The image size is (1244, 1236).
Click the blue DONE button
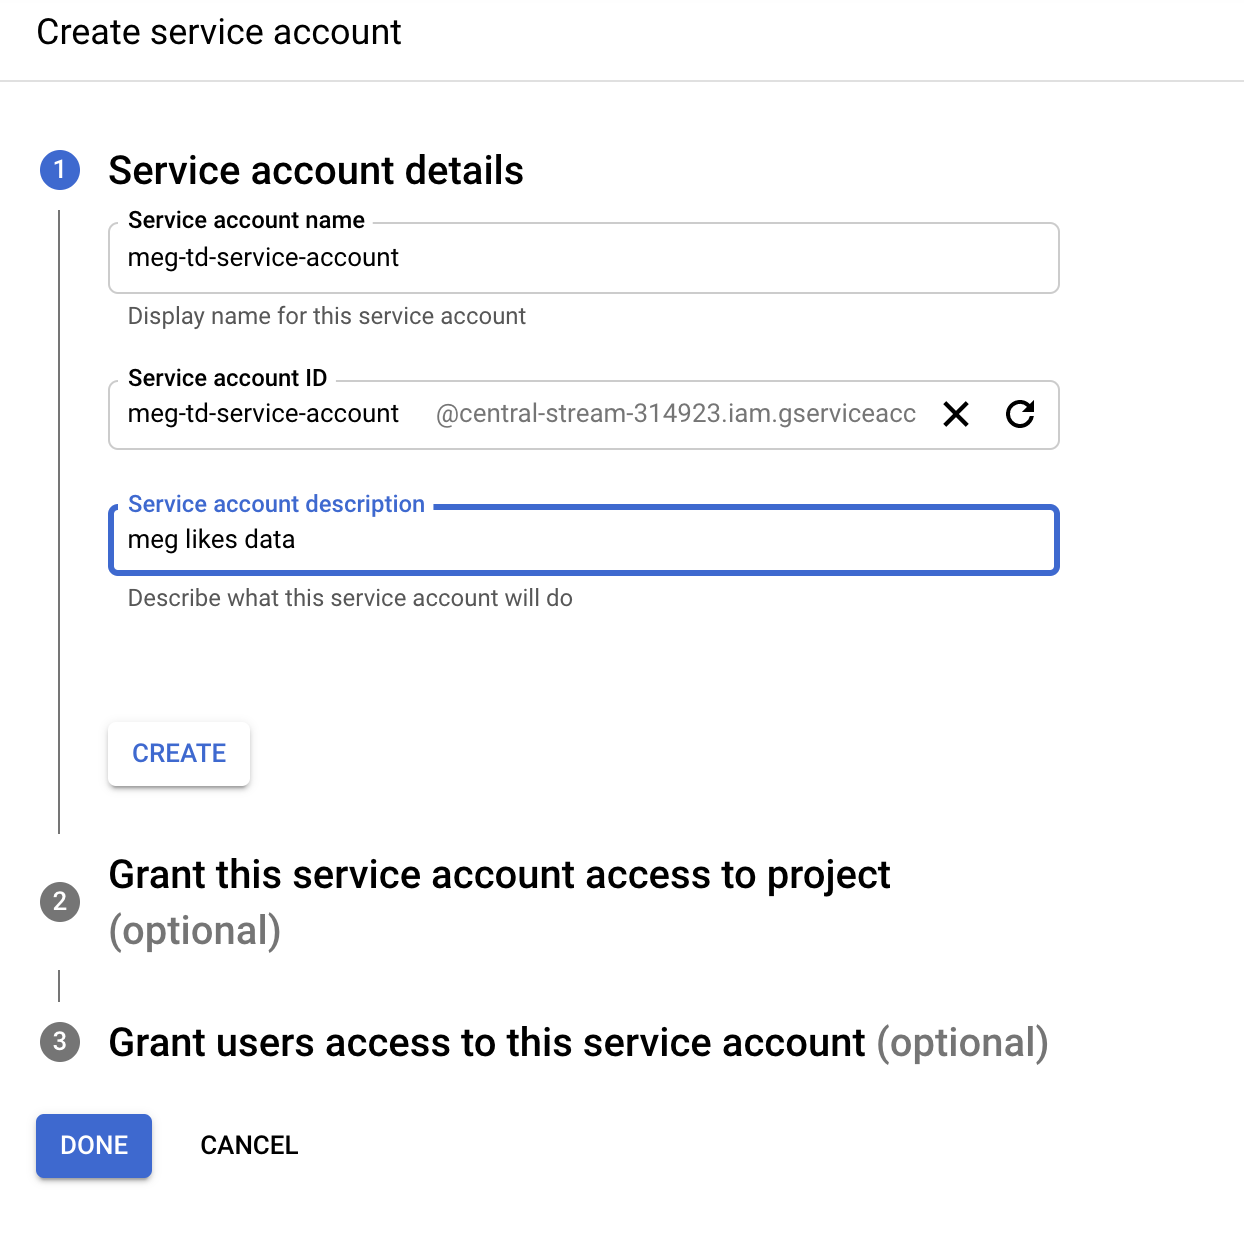(94, 1145)
